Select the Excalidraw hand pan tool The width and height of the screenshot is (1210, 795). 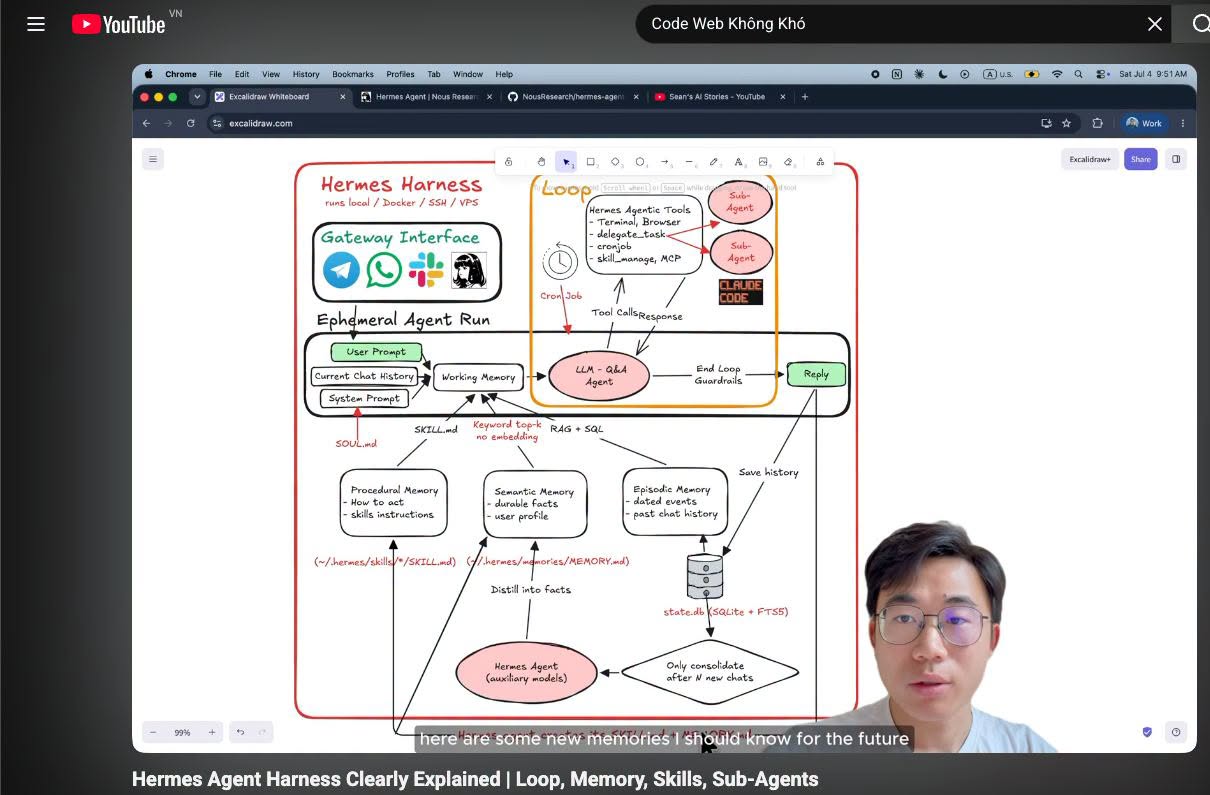point(541,162)
